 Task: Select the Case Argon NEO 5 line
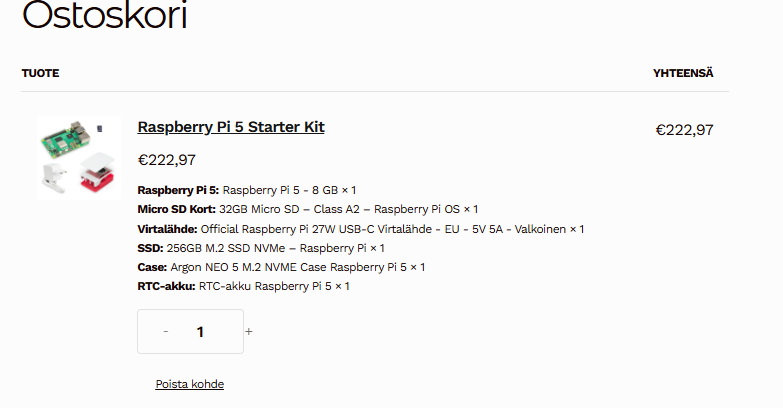pyautogui.click(x=281, y=267)
